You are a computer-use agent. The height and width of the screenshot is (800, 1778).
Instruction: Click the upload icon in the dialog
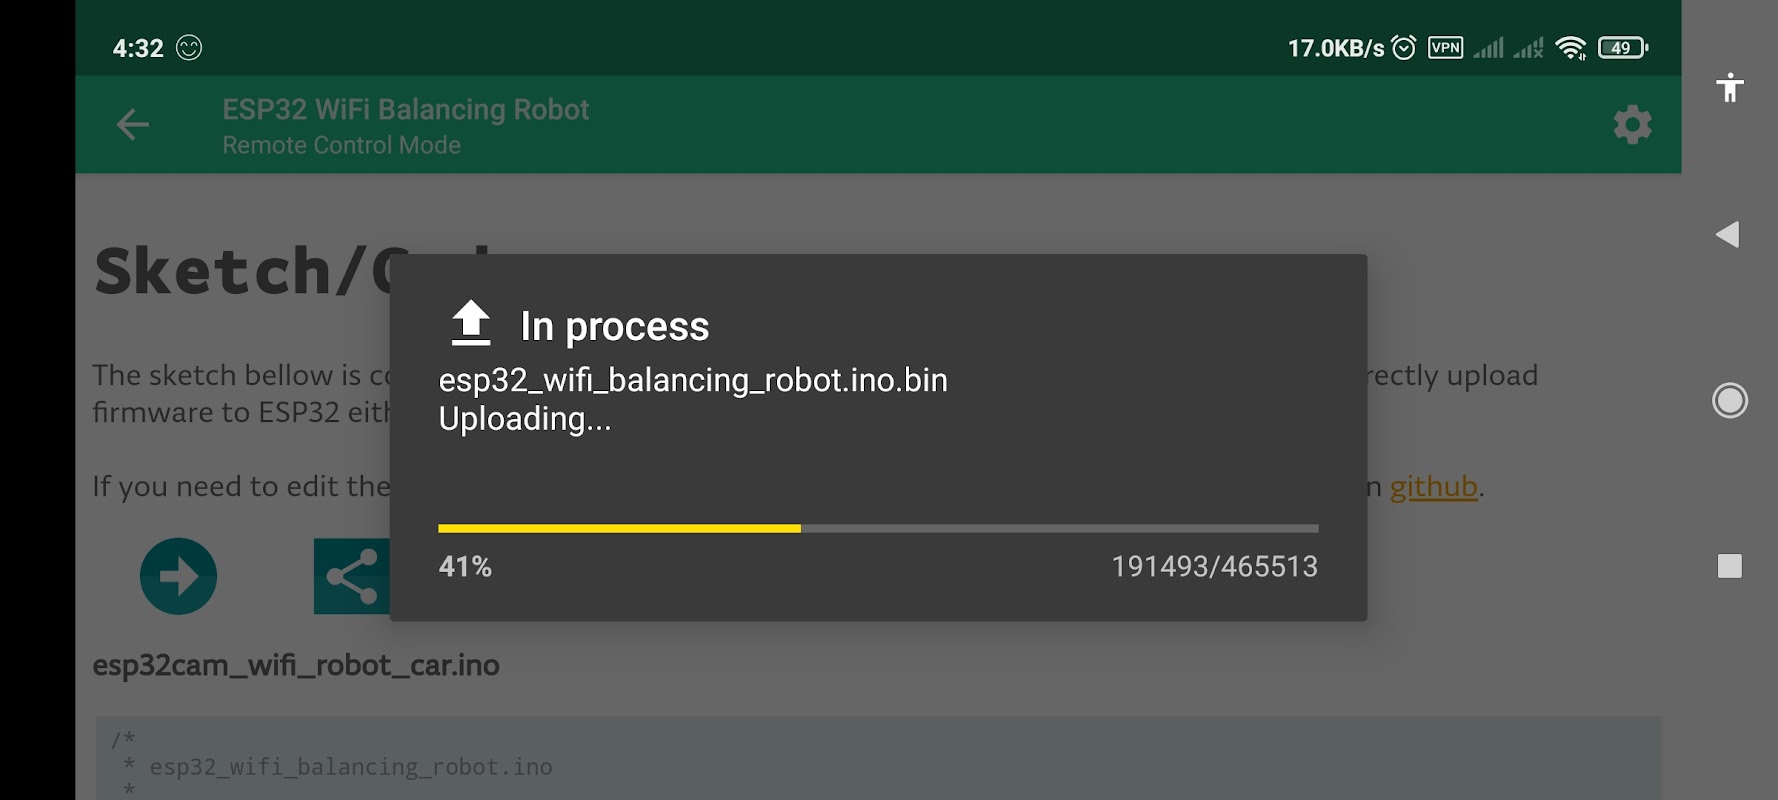click(x=471, y=324)
